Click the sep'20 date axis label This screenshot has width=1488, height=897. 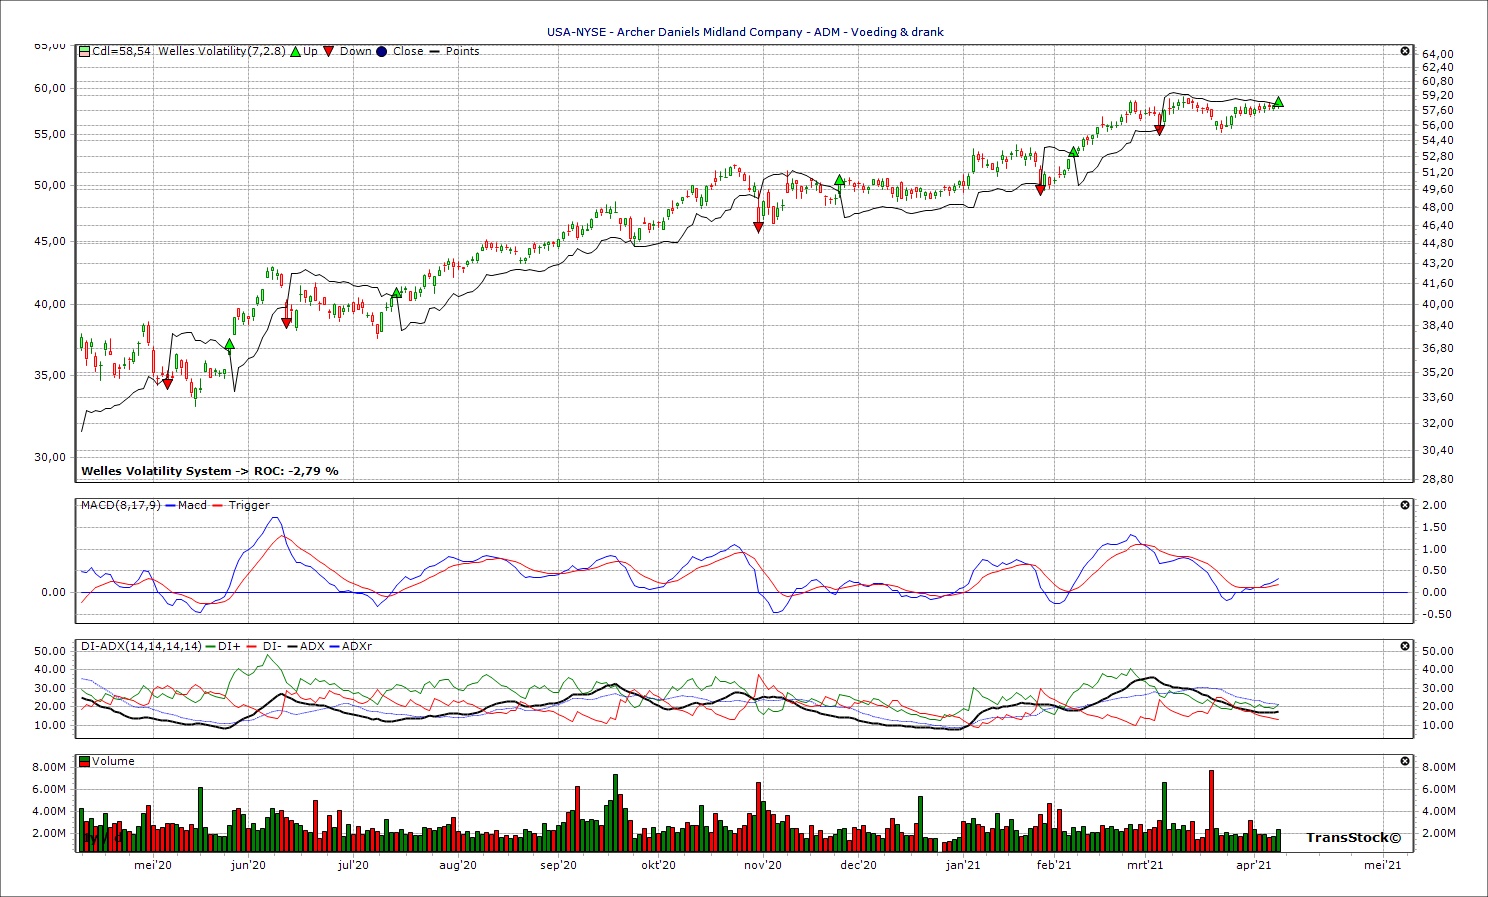558,865
